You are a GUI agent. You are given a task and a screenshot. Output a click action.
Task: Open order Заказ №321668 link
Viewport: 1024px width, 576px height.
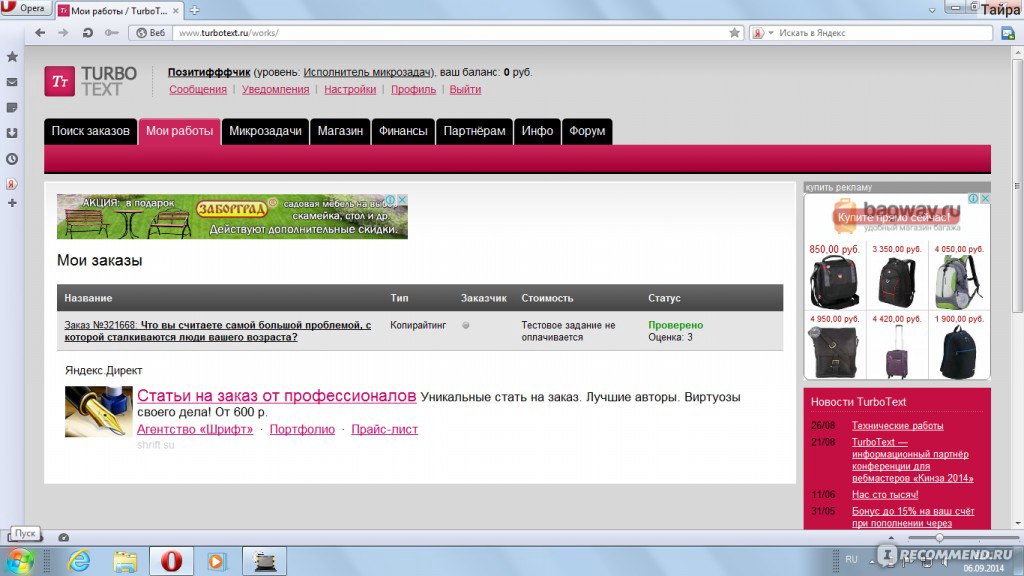coord(217,331)
